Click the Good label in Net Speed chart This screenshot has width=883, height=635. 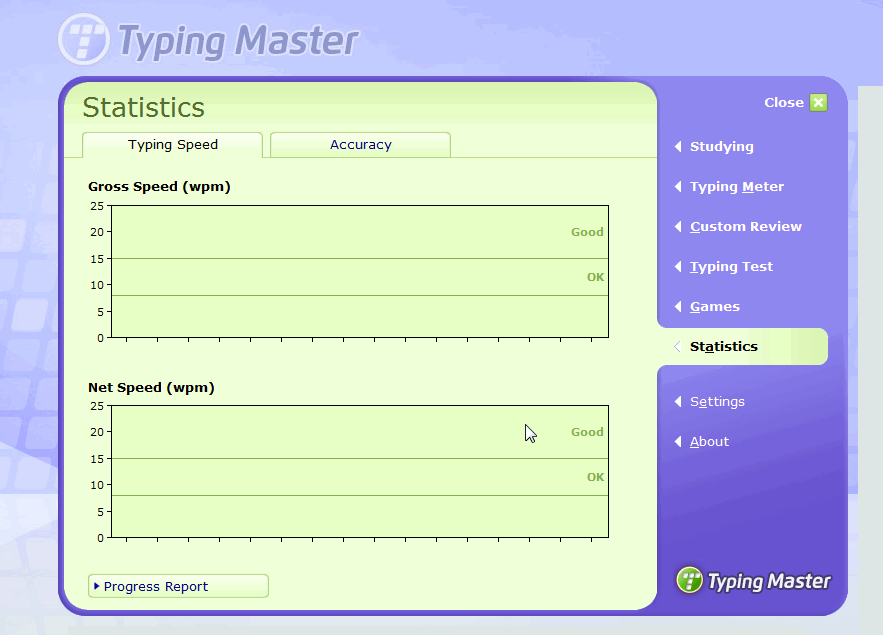point(587,432)
